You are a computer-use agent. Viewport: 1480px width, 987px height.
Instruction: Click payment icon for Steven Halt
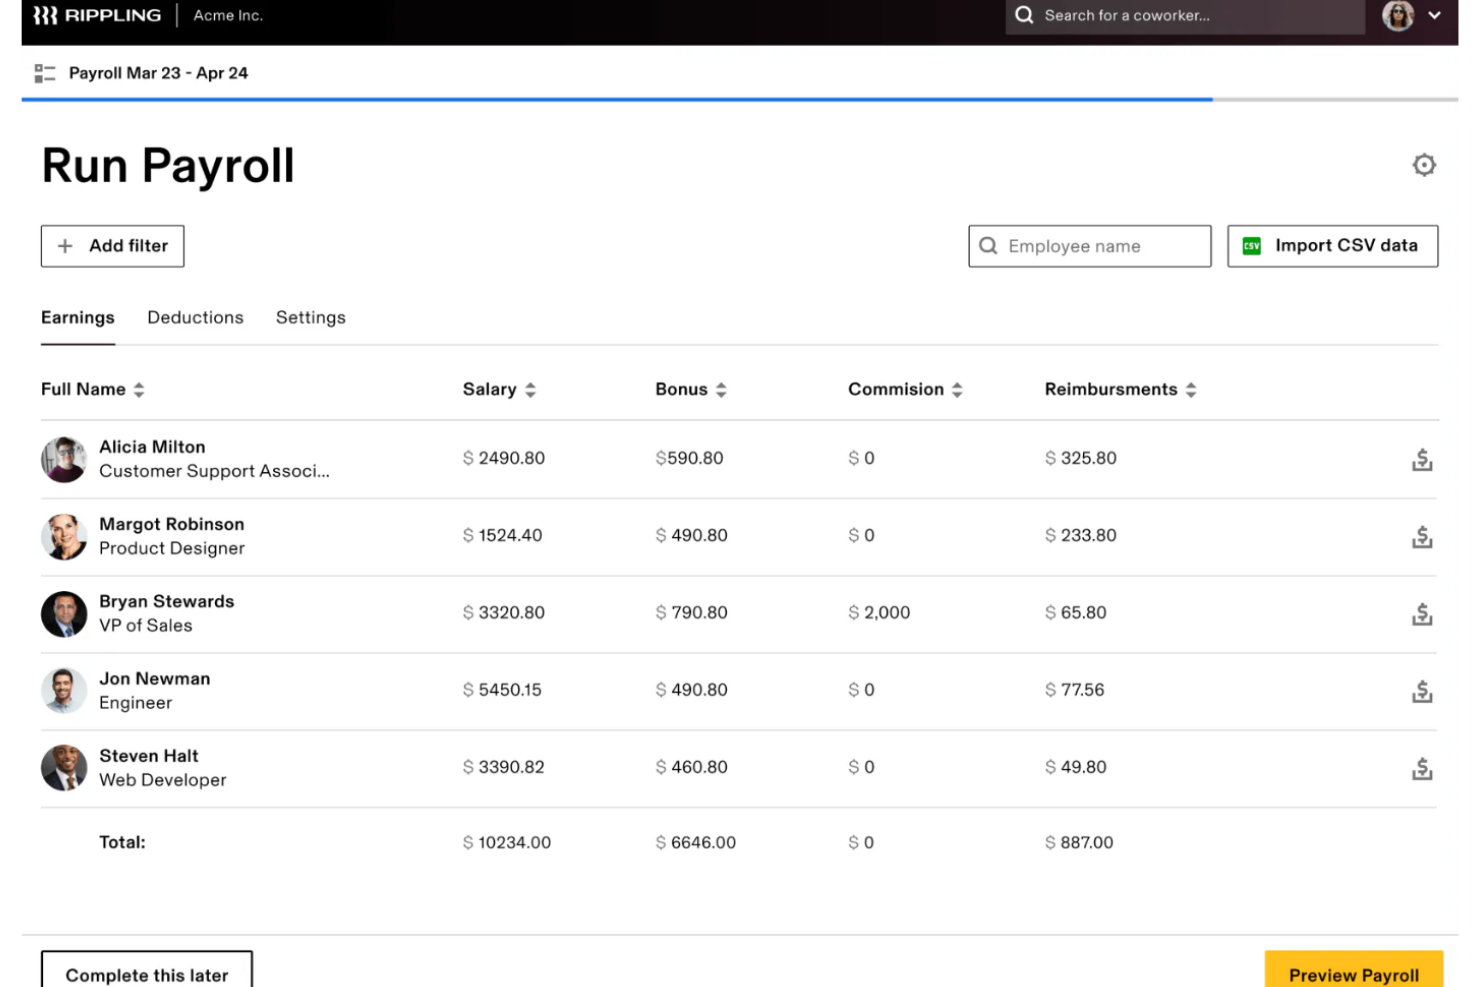tap(1421, 768)
